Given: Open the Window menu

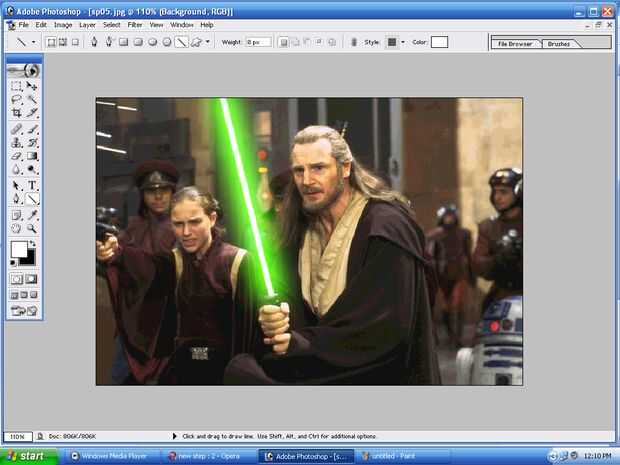Looking at the screenshot, I should 182,25.
